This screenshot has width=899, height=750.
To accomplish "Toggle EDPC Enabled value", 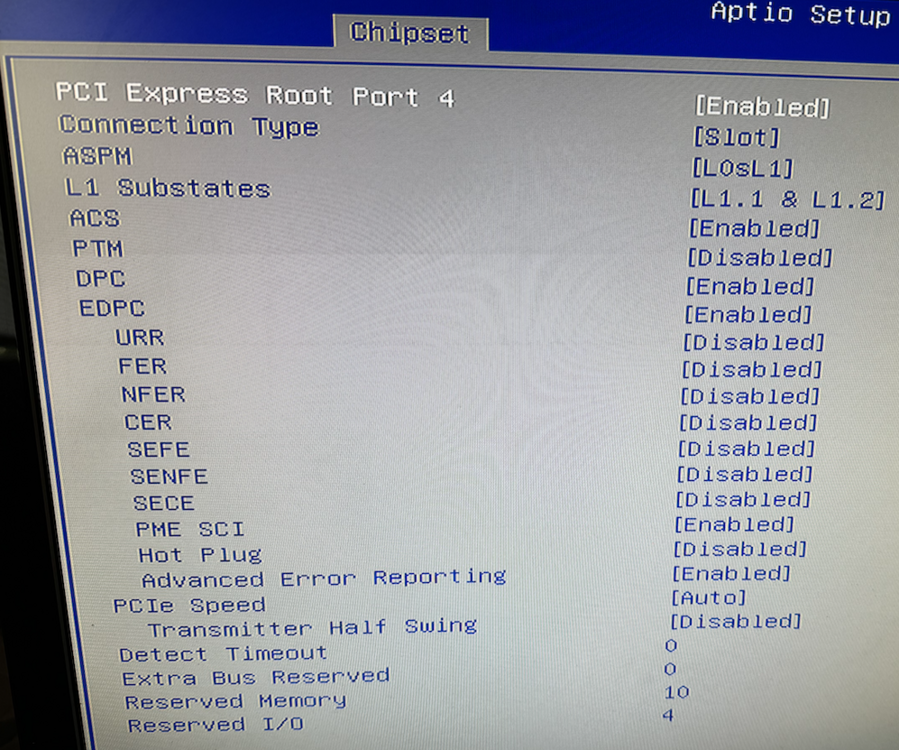I will point(748,314).
